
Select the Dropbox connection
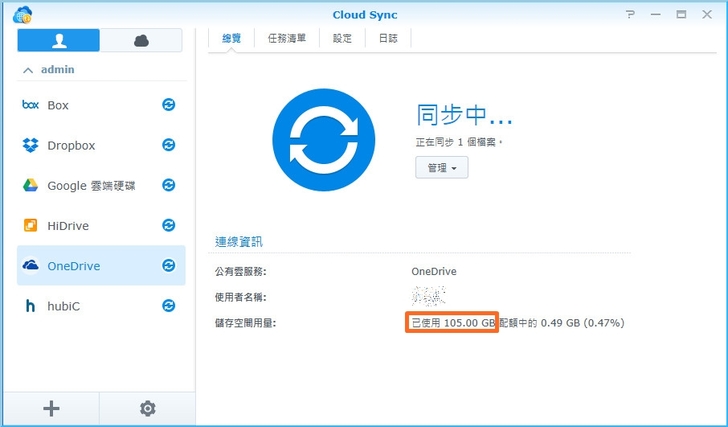71,145
